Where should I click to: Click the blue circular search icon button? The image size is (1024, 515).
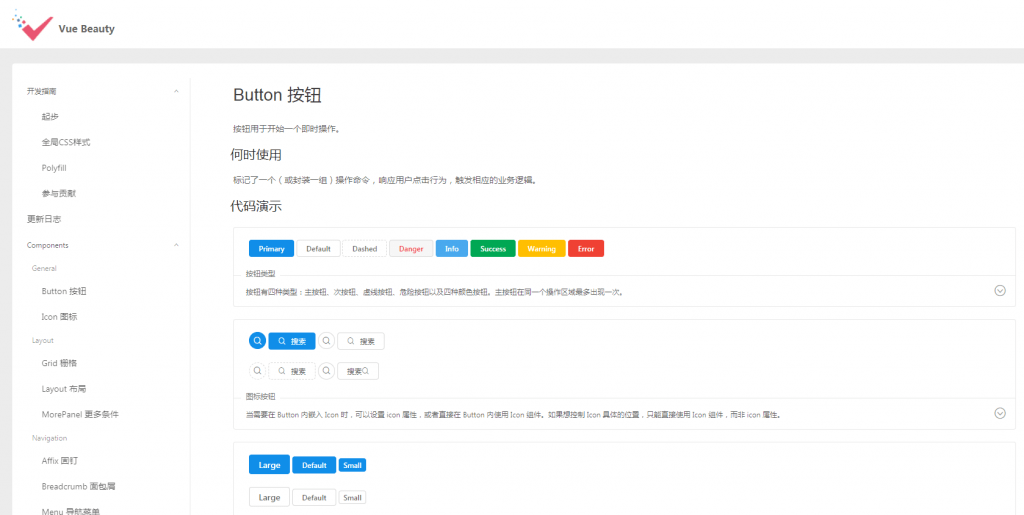coord(257,341)
